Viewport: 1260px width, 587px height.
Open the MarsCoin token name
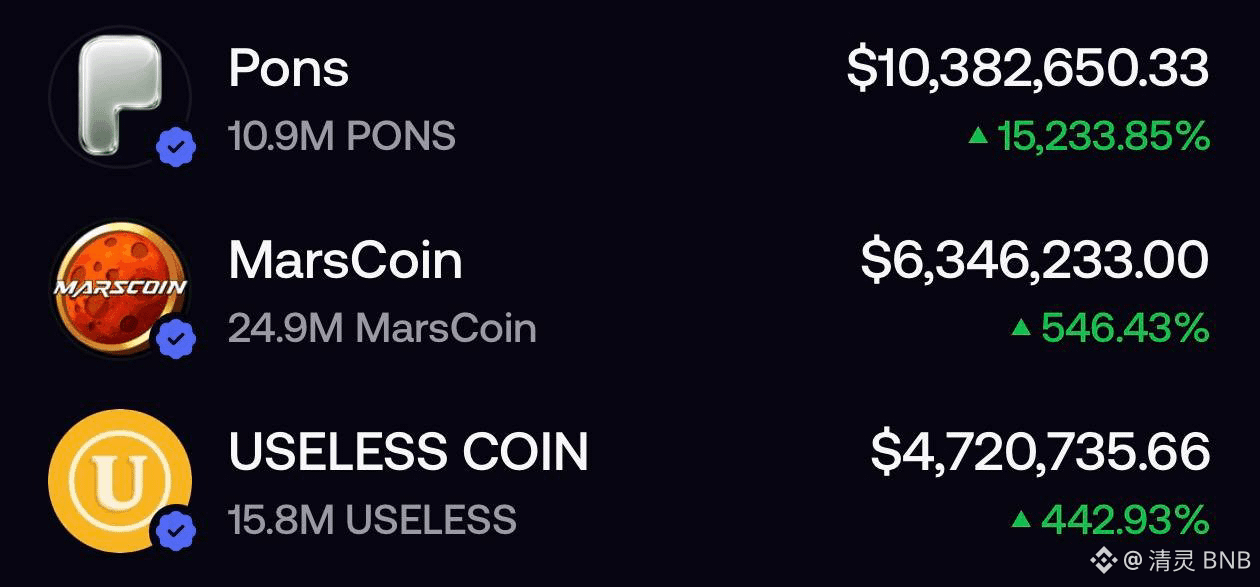coord(345,261)
